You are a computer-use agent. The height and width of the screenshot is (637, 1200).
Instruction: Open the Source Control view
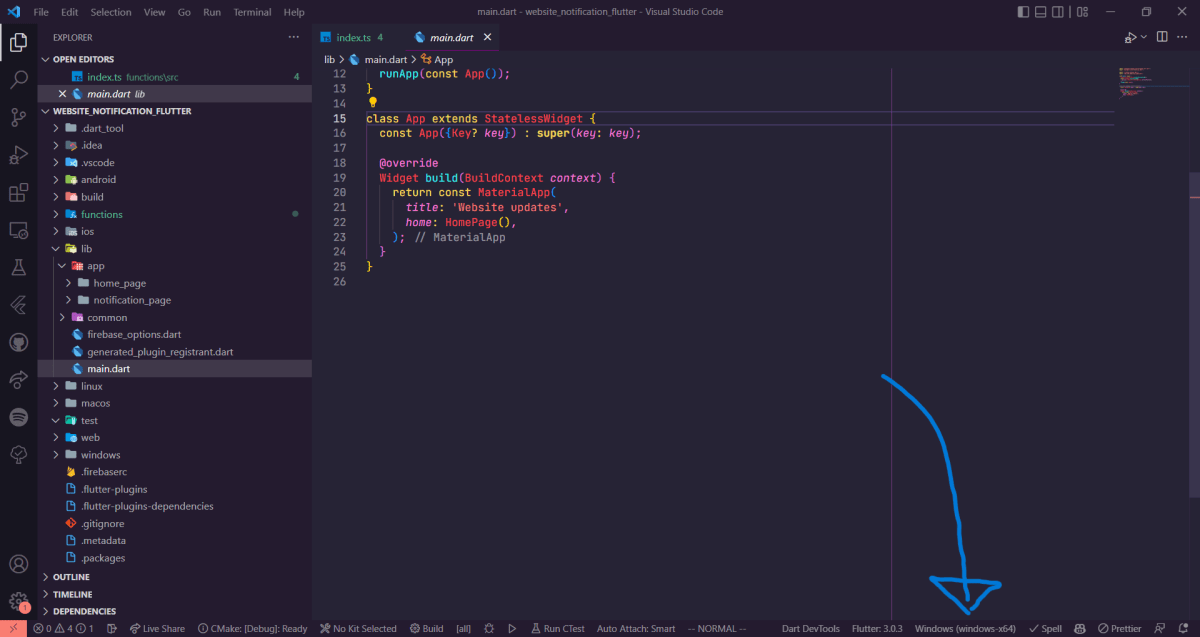(x=18, y=117)
